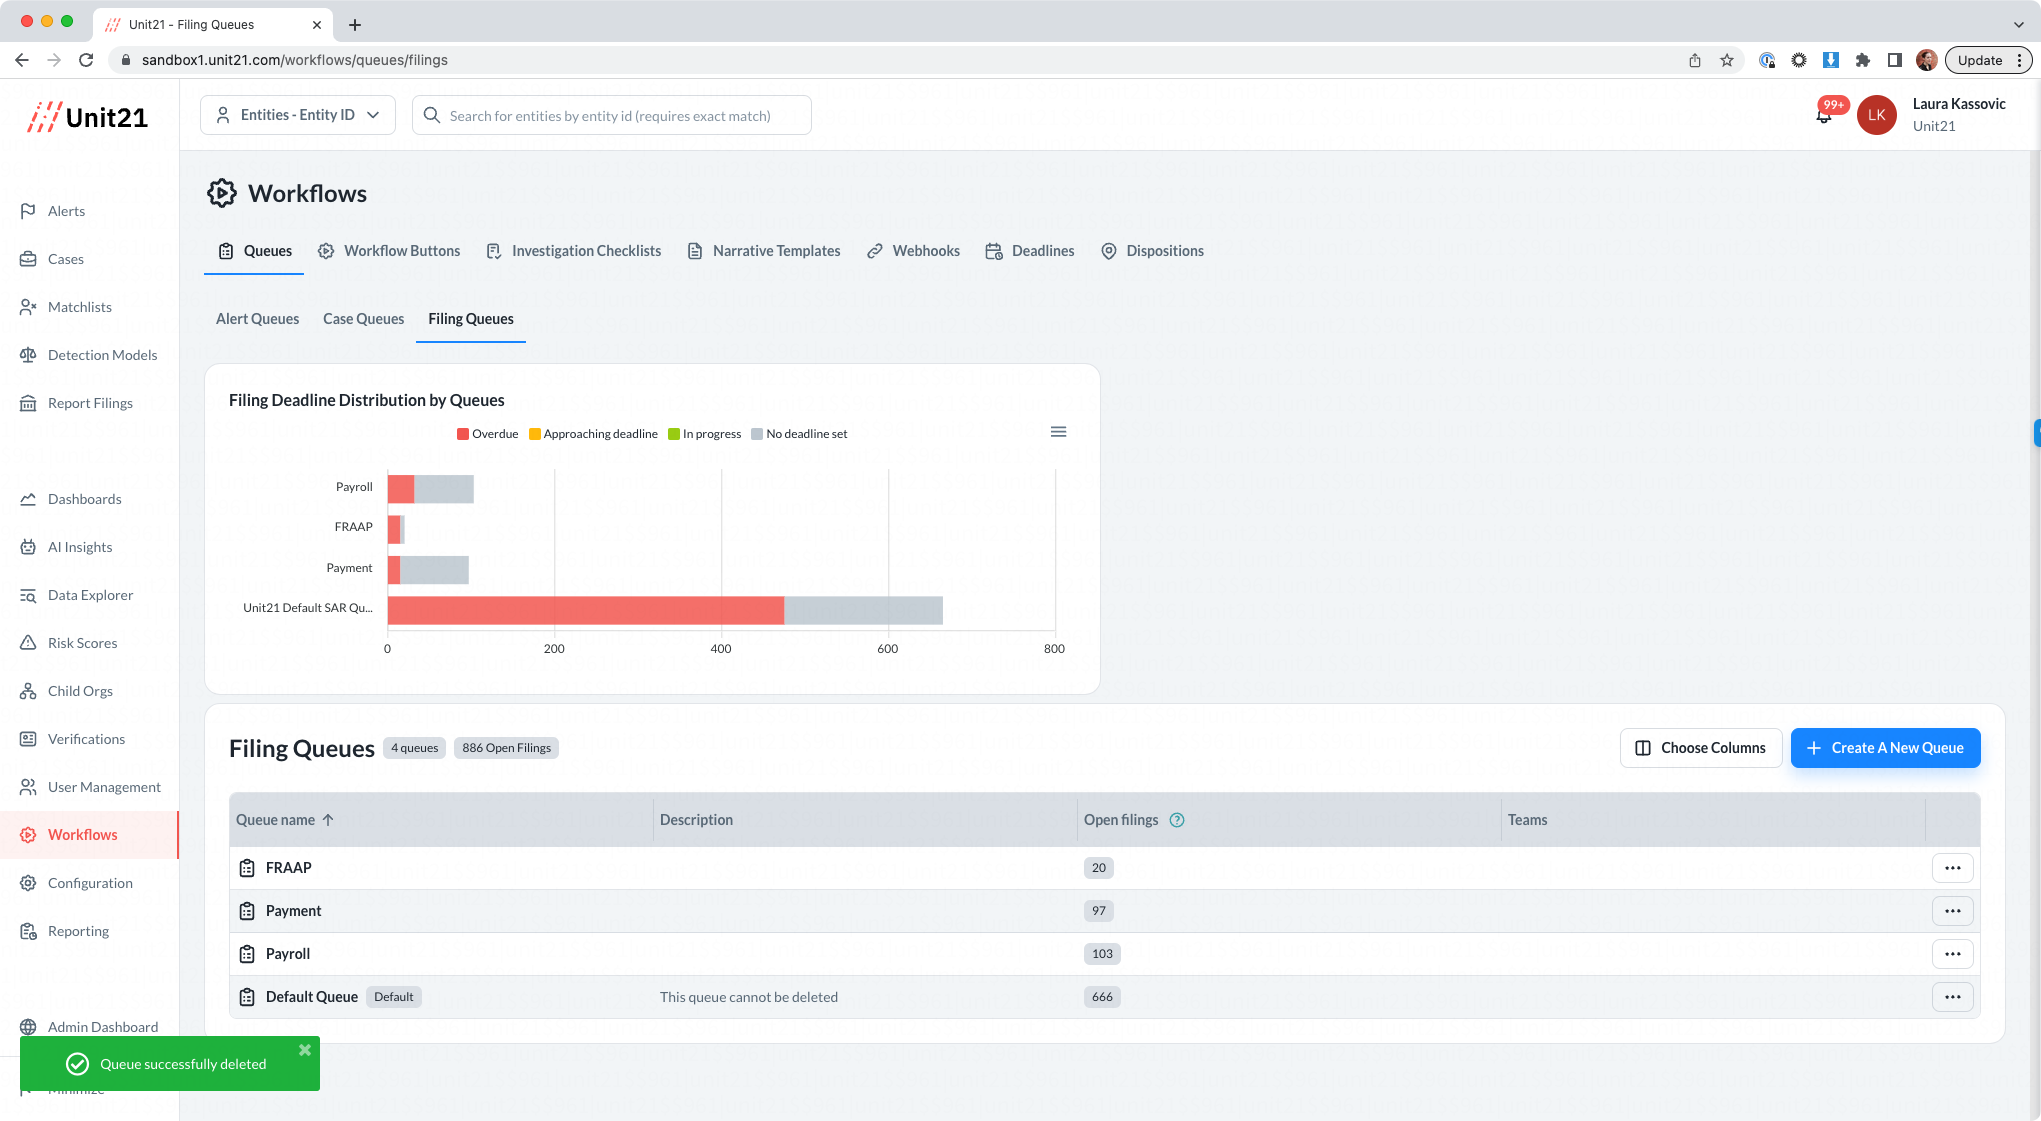Dismiss the queue deleted notification
The image size is (2041, 1121).
point(305,1050)
